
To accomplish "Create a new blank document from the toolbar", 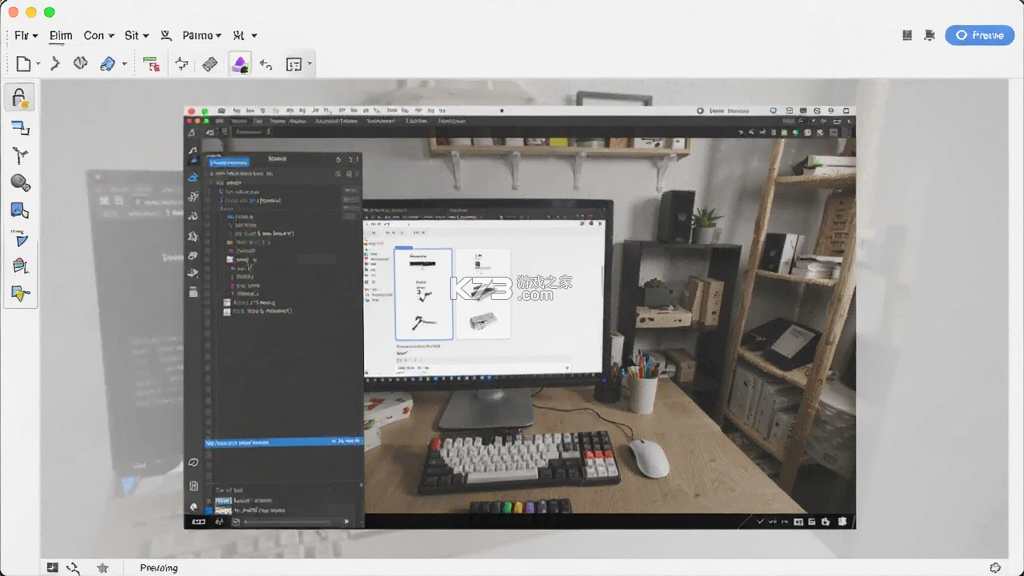I will coord(24,64).
